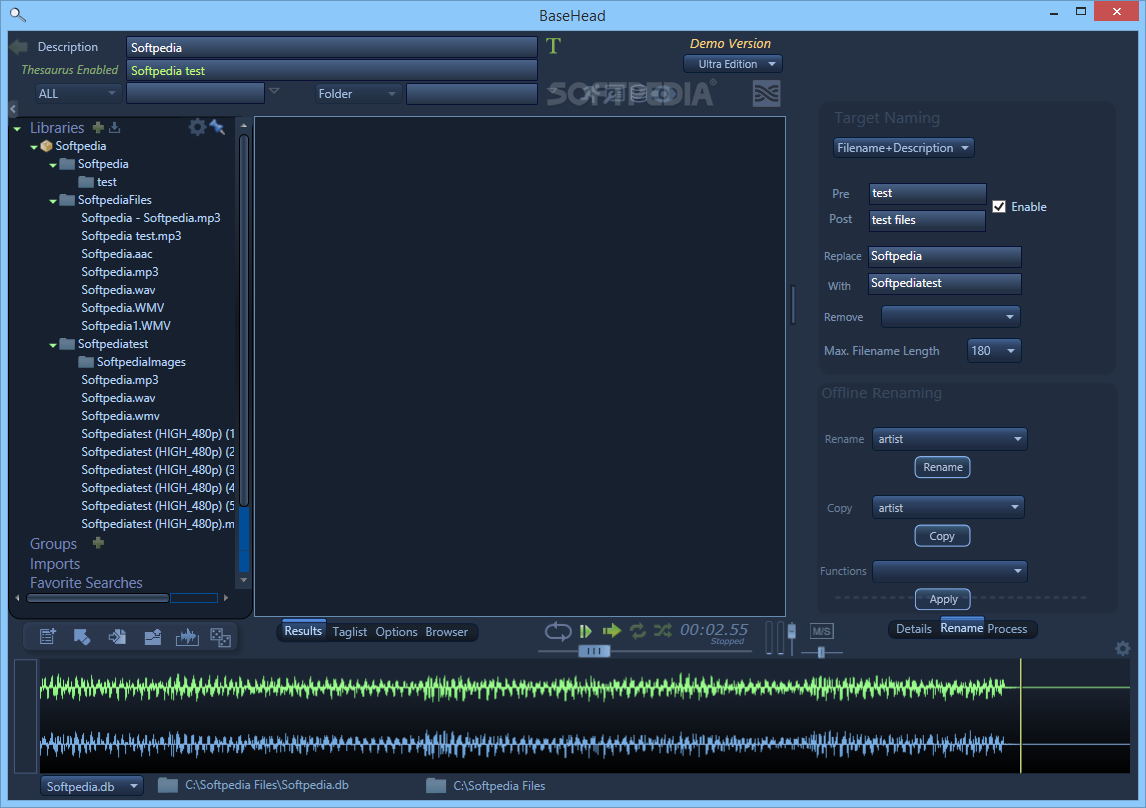
Task: Switch to the Results tab
Action: (303, 630)
